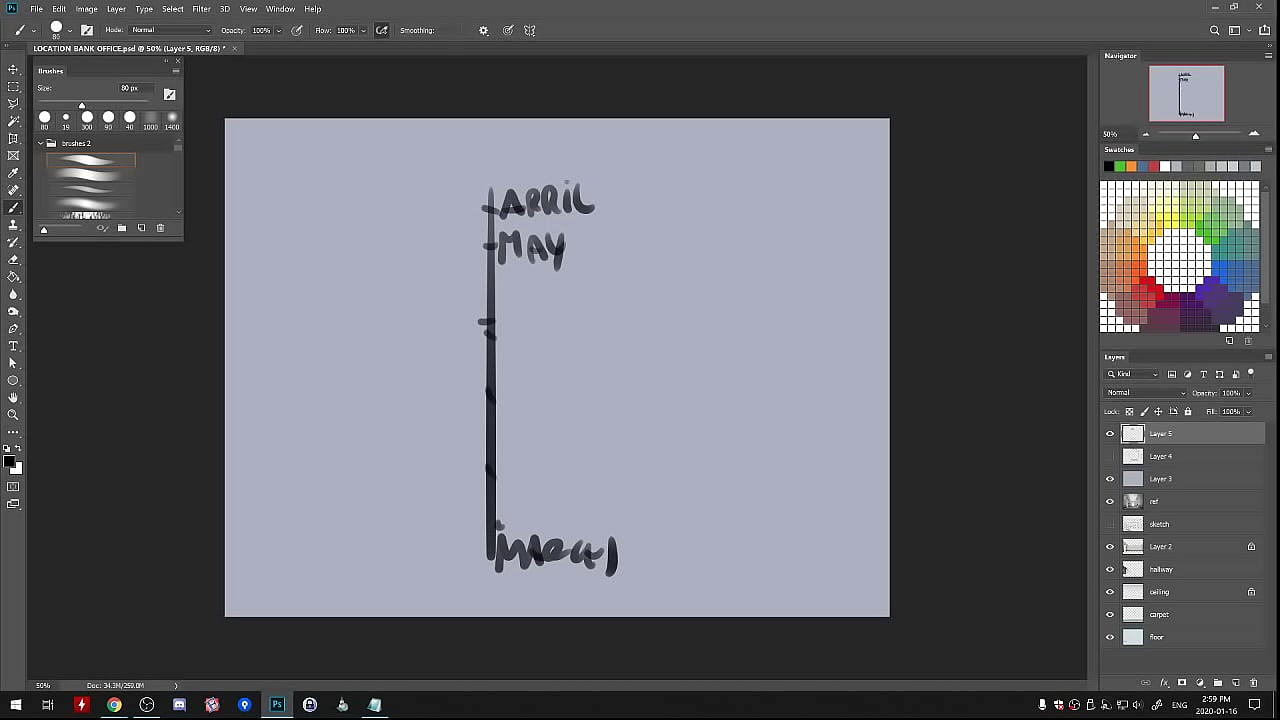Open the brush Mode dropdown

click(x=170, y=30)
